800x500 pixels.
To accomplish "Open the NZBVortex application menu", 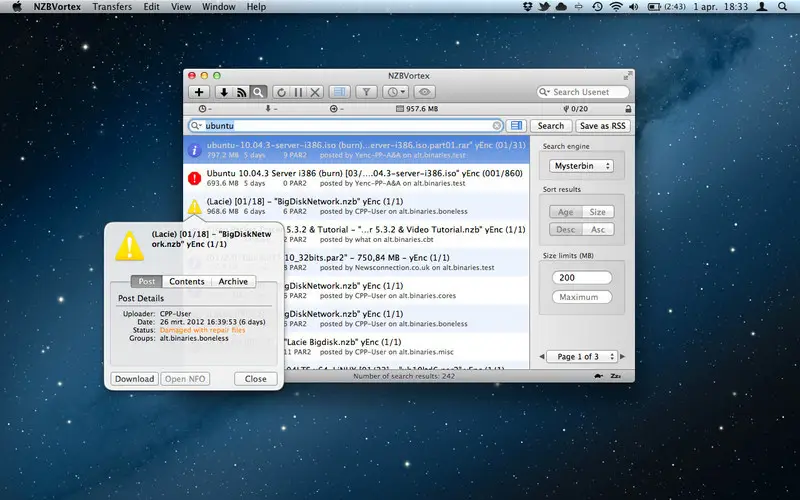I will click(57, 7).
